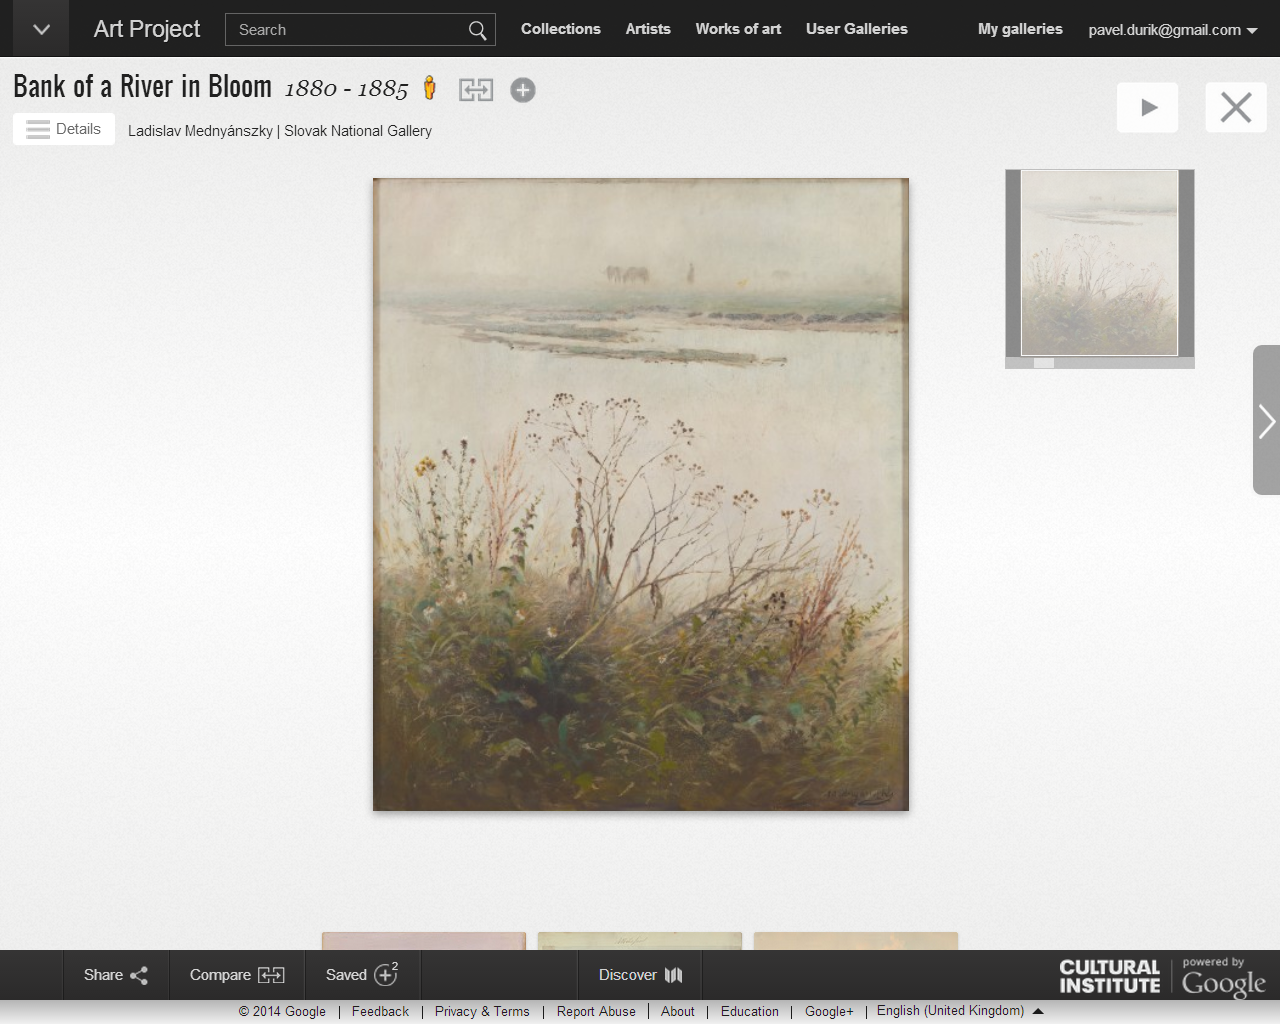Focus the Search input field
1280x1024 pixels.
345,30
